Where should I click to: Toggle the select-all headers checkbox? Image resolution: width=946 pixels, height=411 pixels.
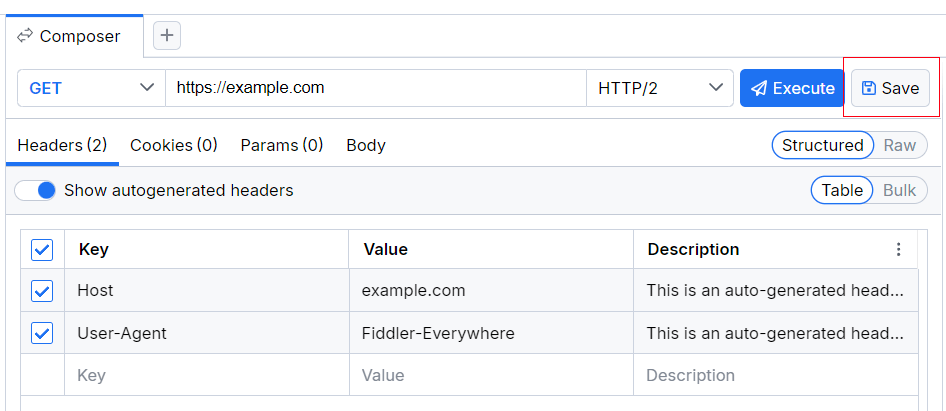42,249
